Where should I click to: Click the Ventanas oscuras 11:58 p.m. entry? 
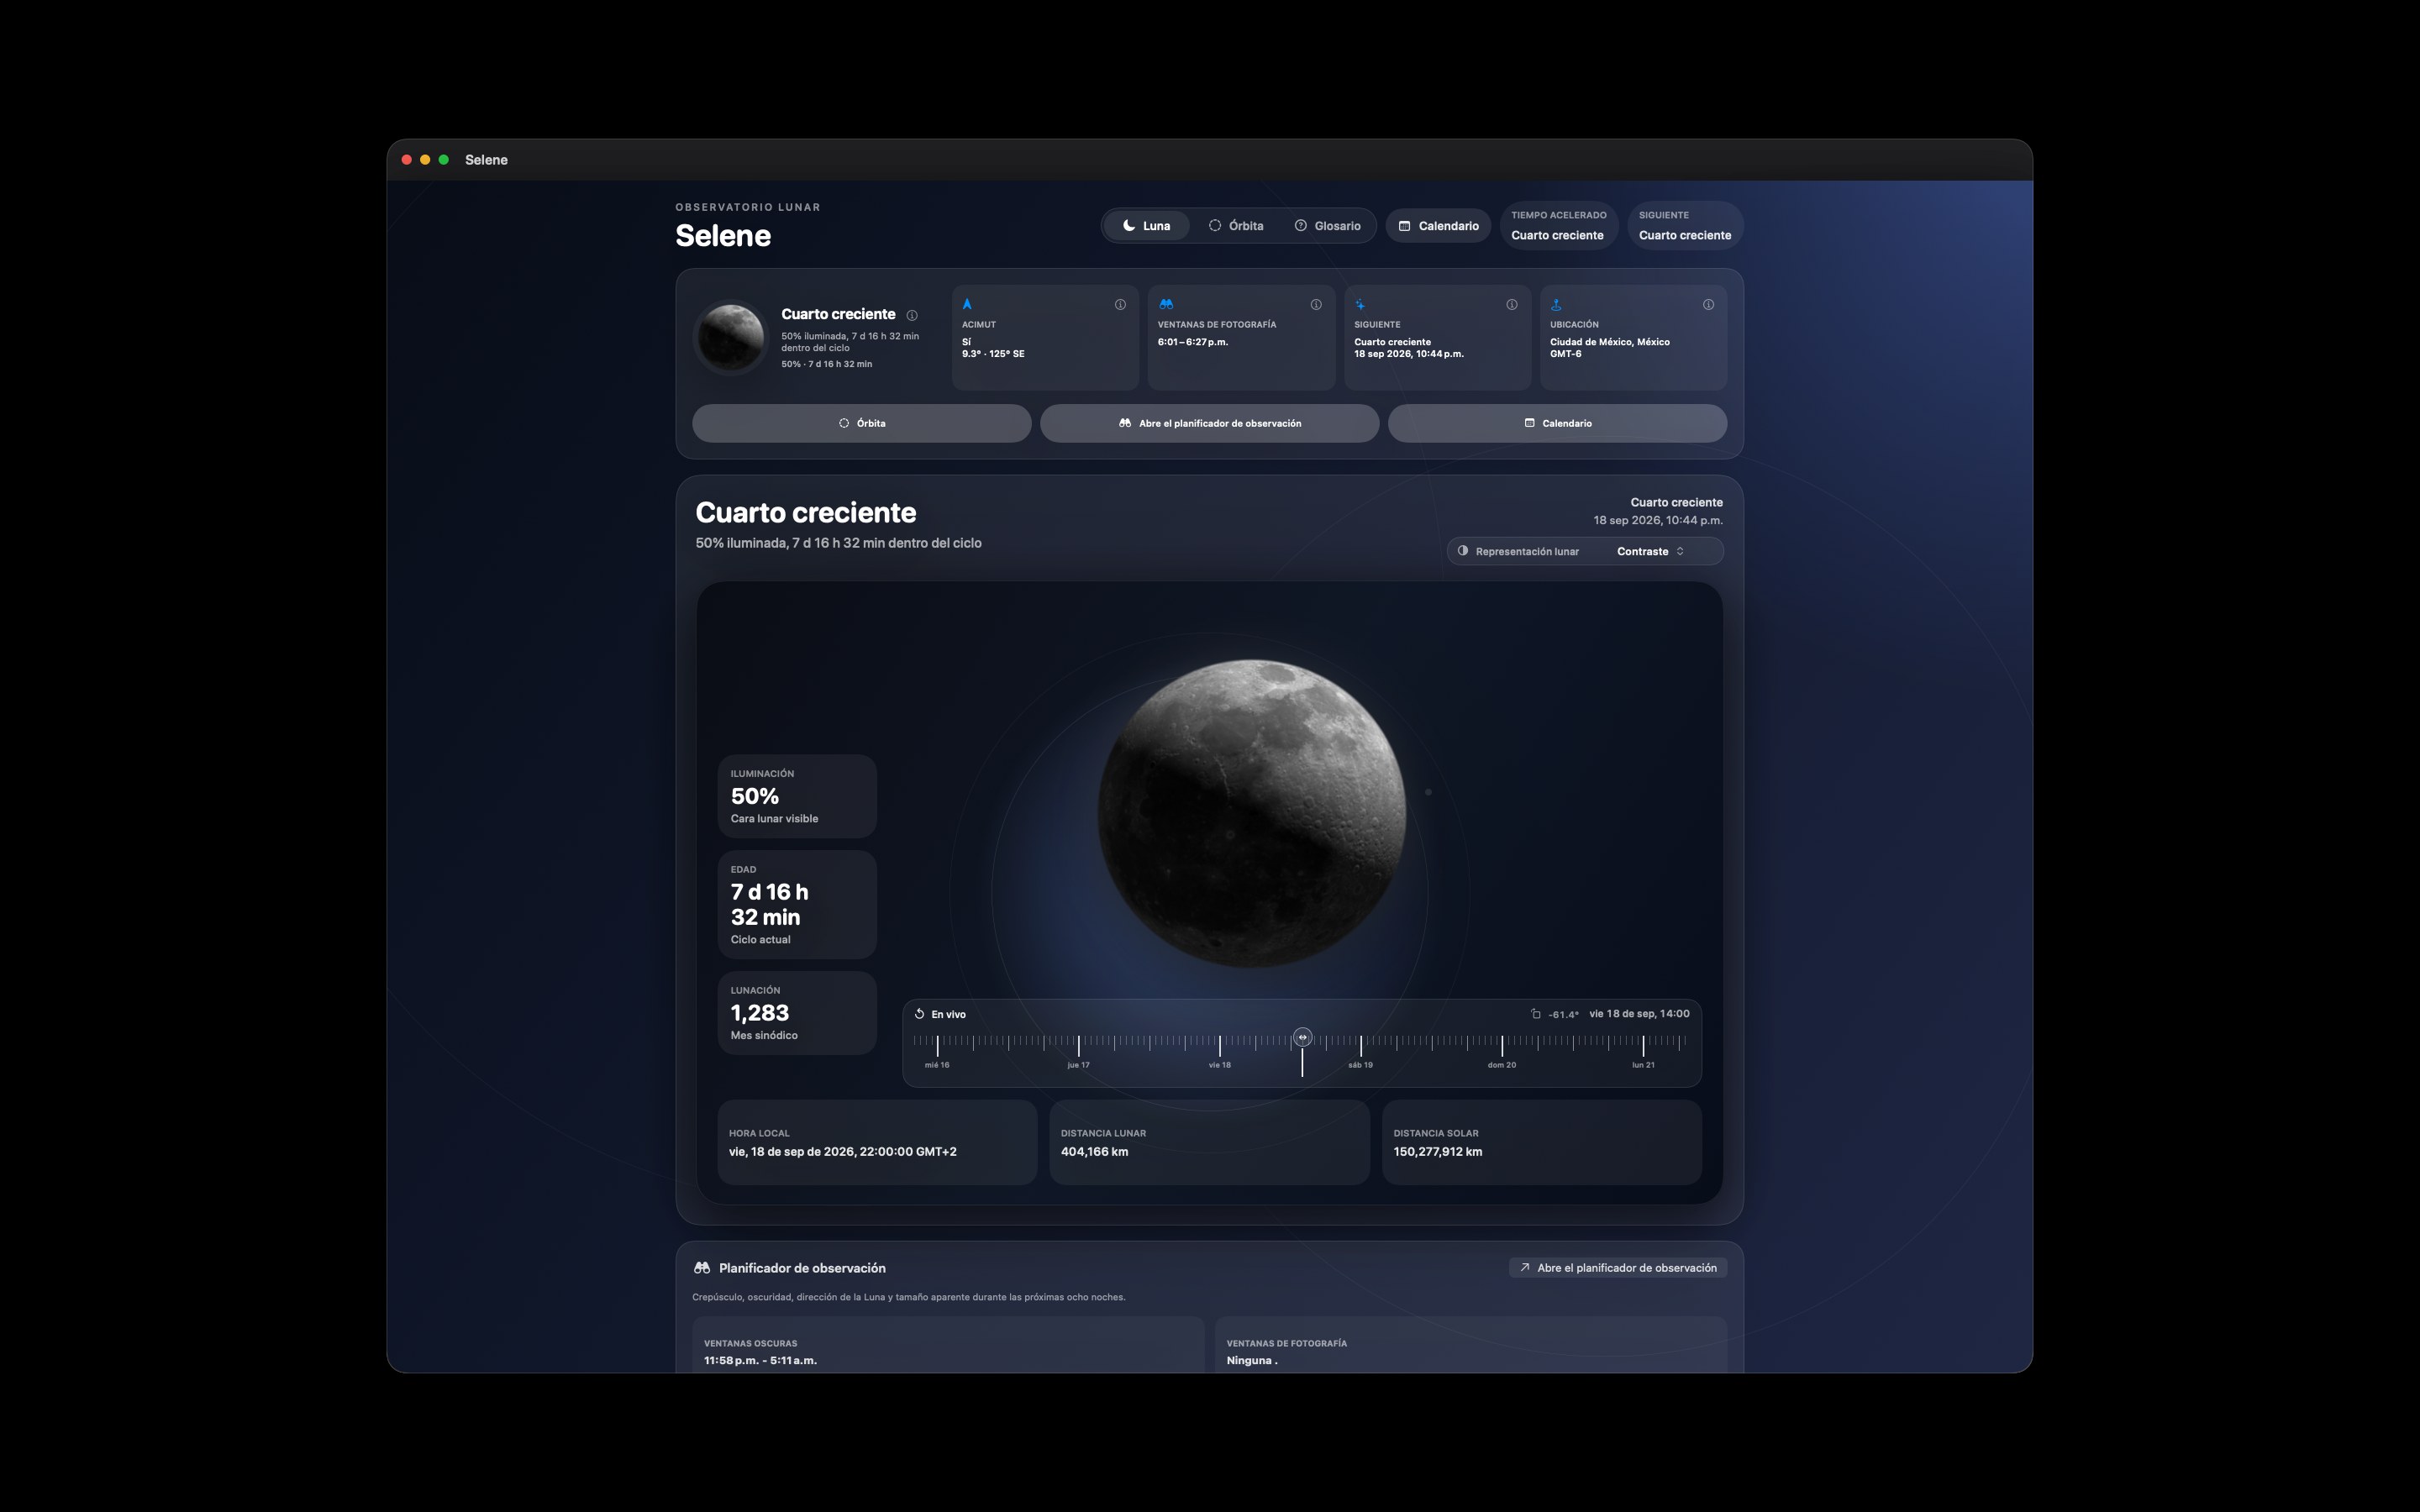point(760,1361)
